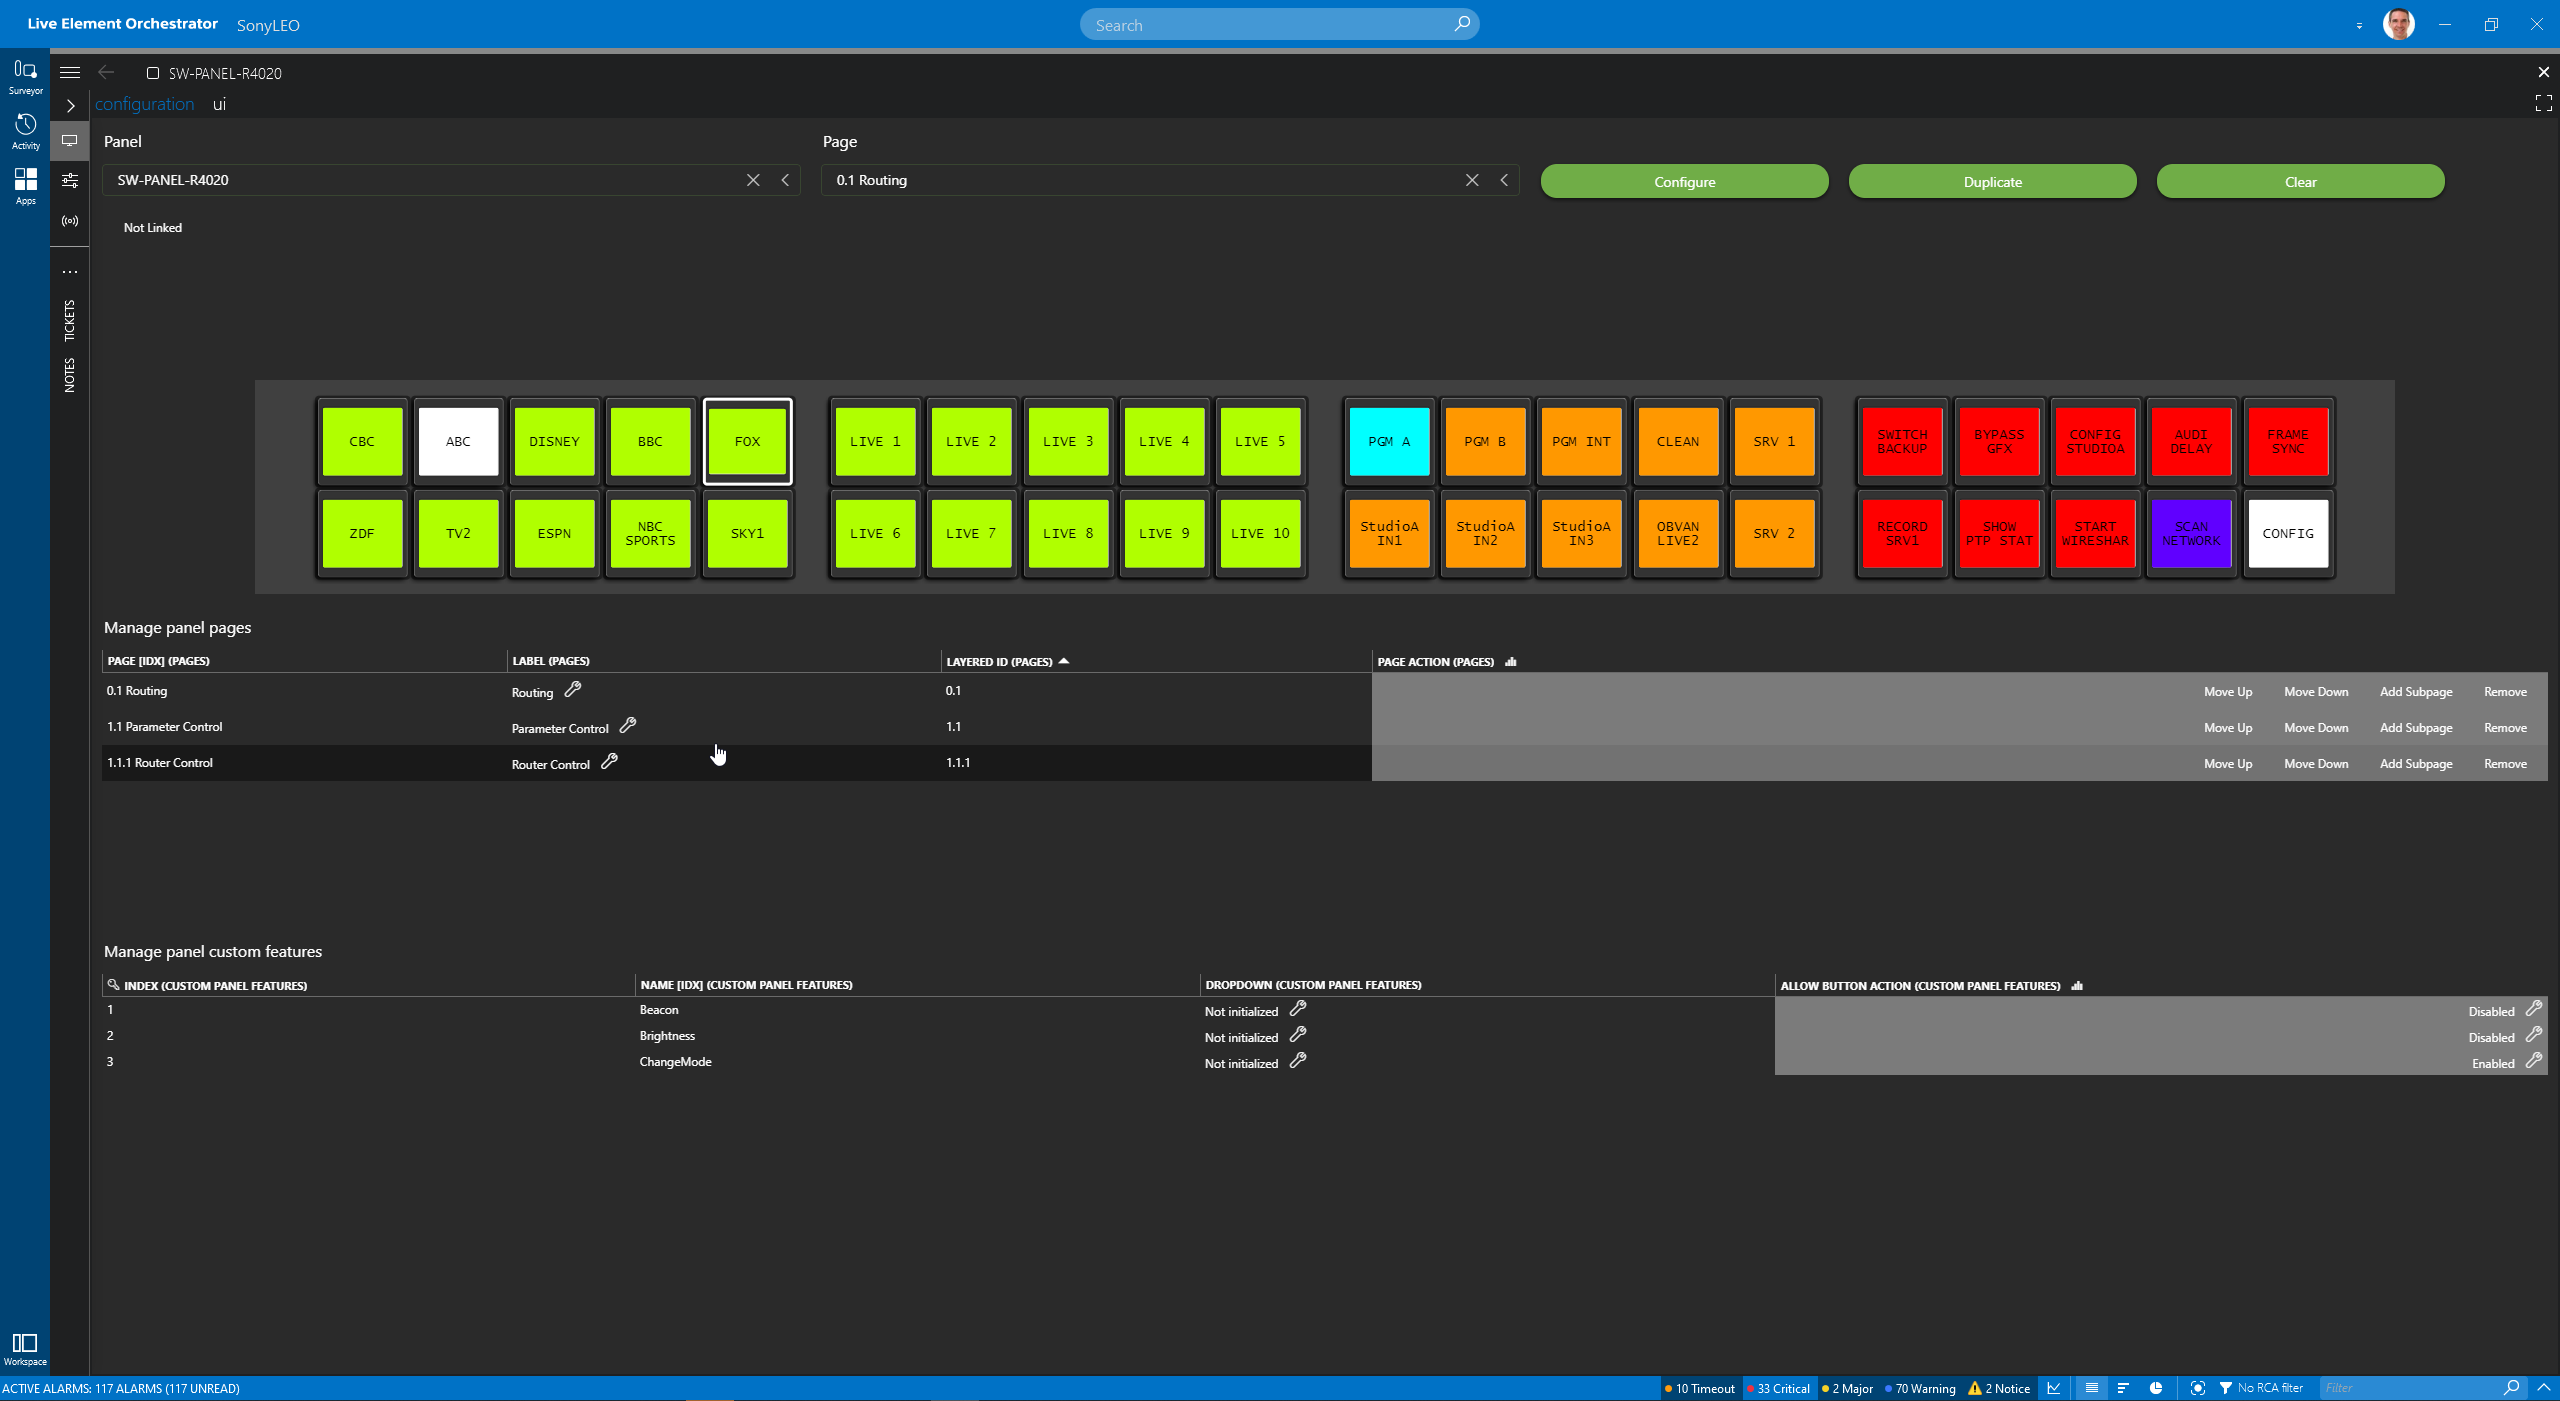The image size is (2560, 1401).
Task: Open the Workspace icon at sidebar bottom
Action: pyautogui.click(x=25, y=1348)
